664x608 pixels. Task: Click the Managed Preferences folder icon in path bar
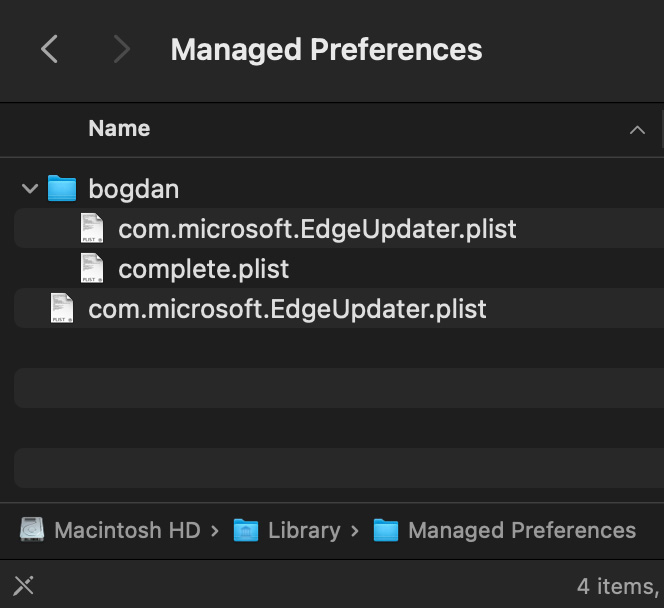coord(386,530)
